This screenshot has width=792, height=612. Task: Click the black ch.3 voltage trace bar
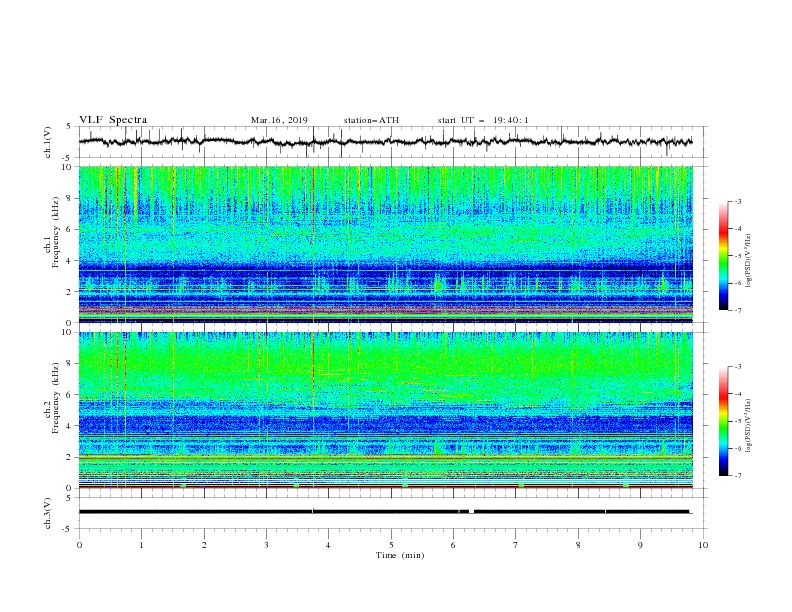(384, 512)
